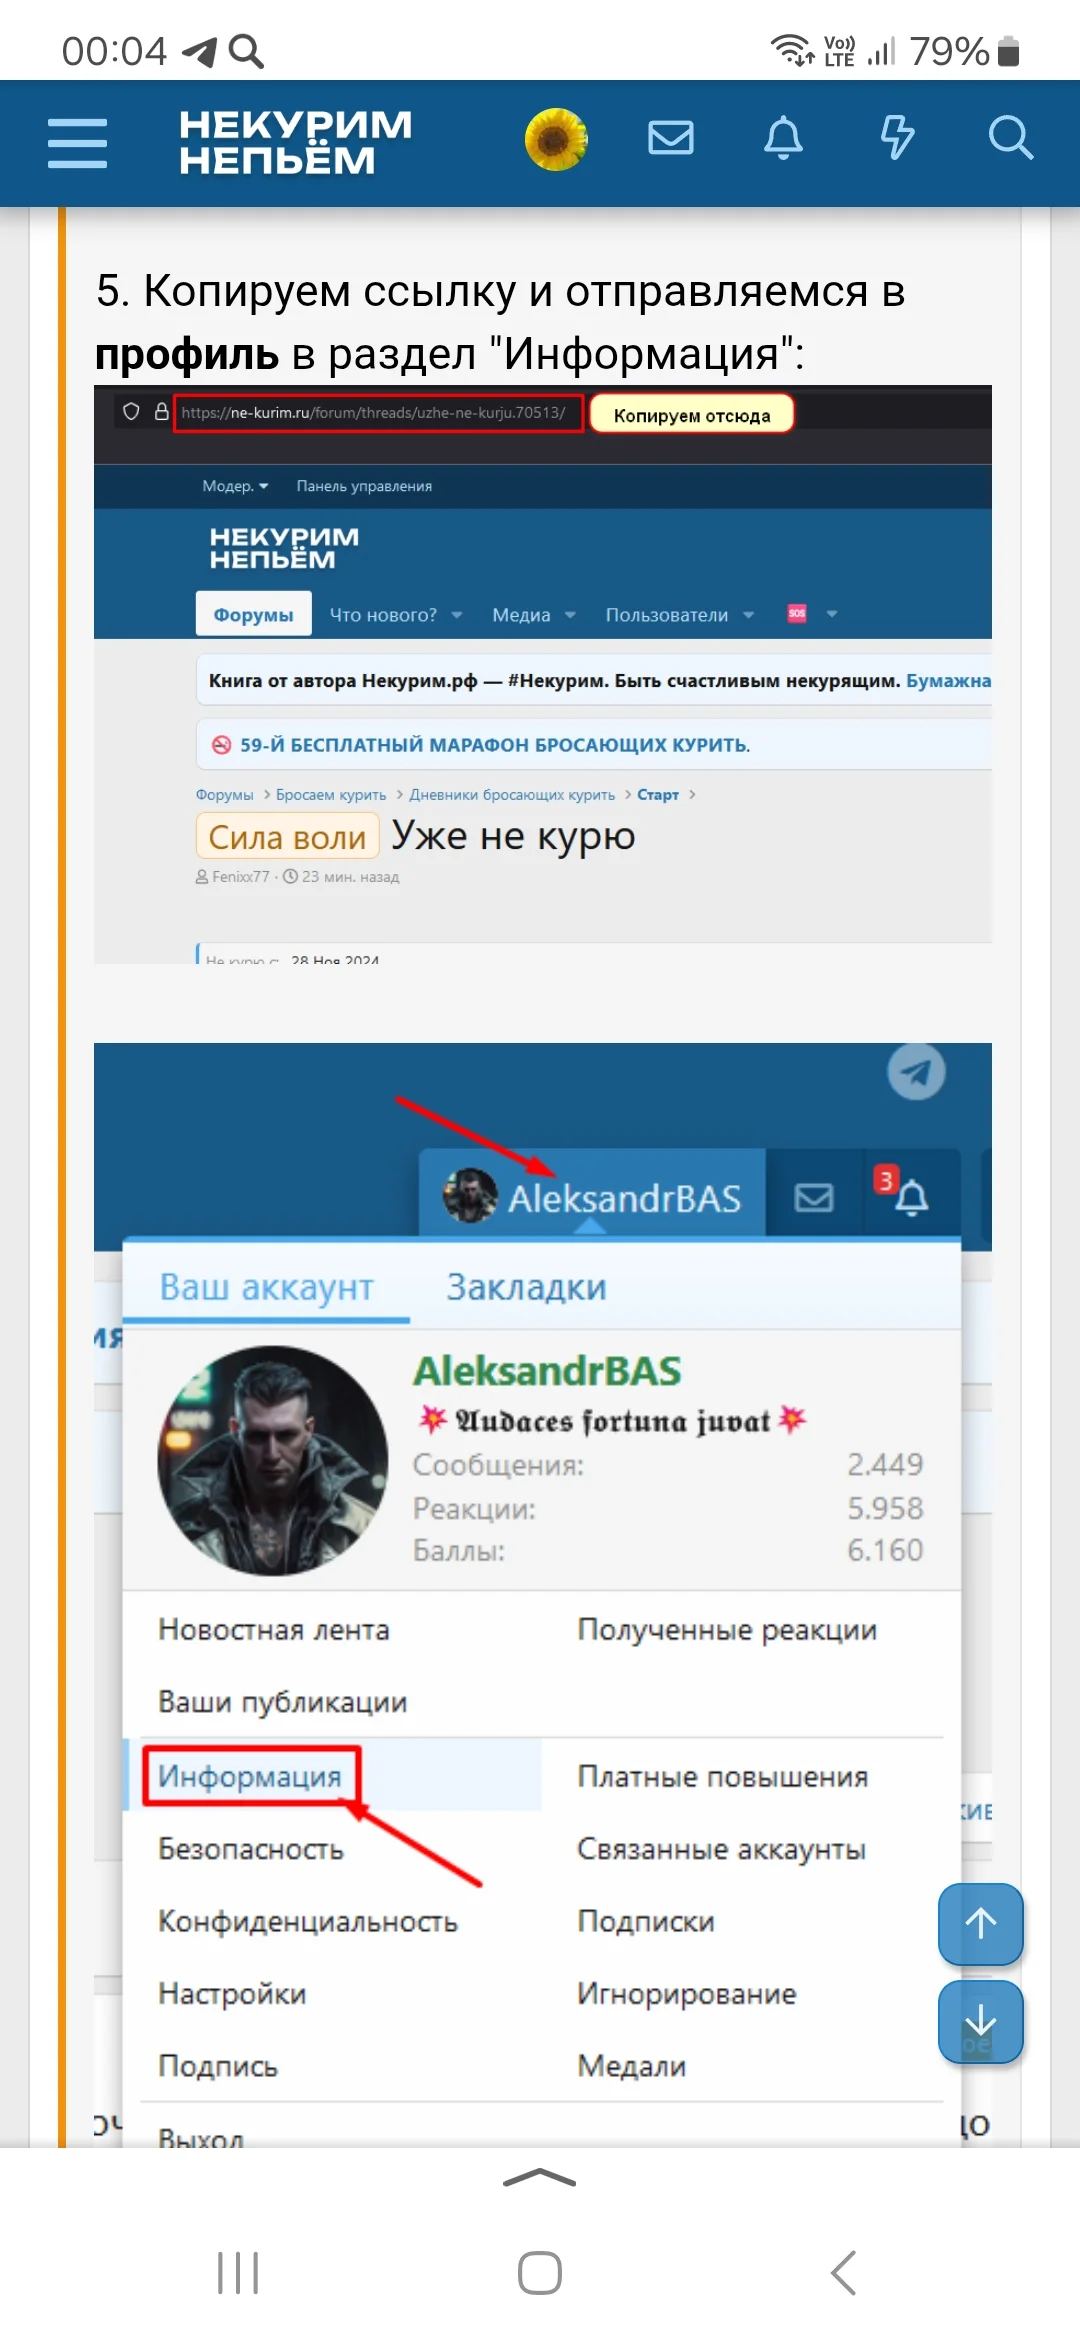Tap Игнорирование in the account menu image
The image size is (1080, 2340).
(x=687, y=1993)
